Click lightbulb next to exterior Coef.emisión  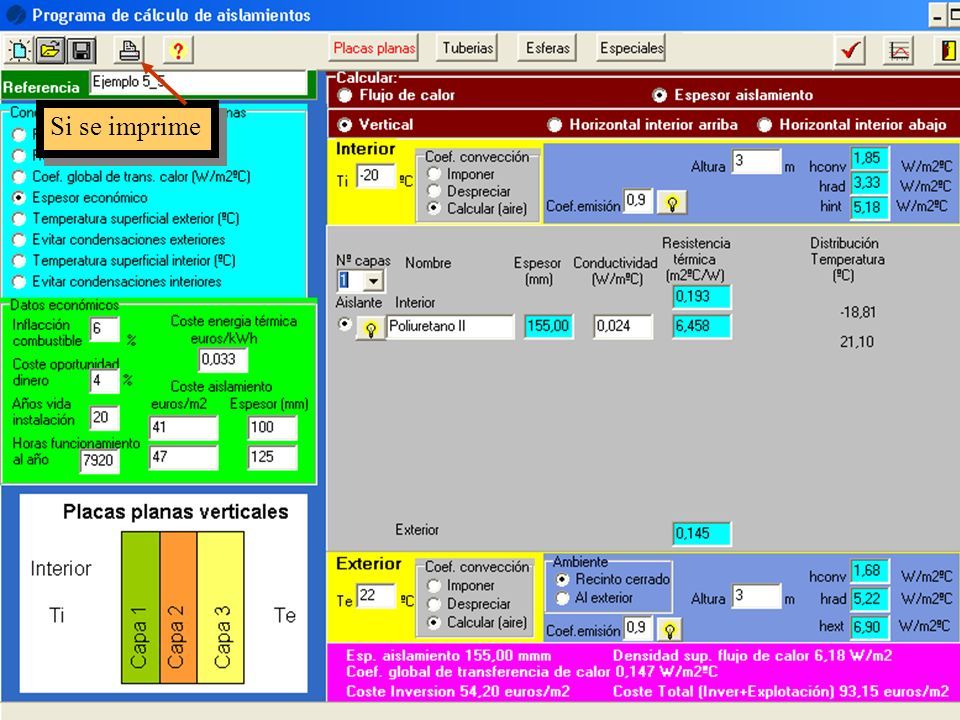click(669, 629)
